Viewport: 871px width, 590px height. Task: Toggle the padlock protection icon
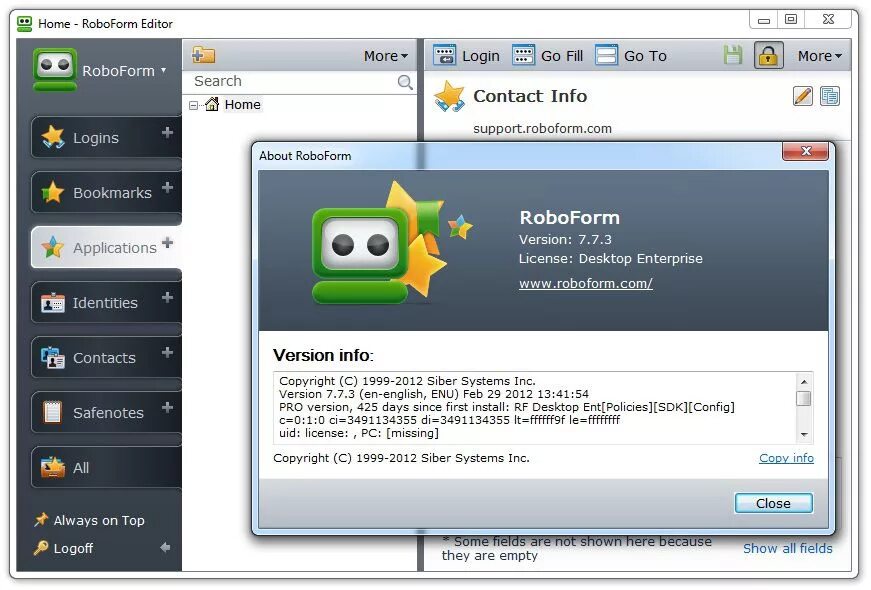[769, 56]
